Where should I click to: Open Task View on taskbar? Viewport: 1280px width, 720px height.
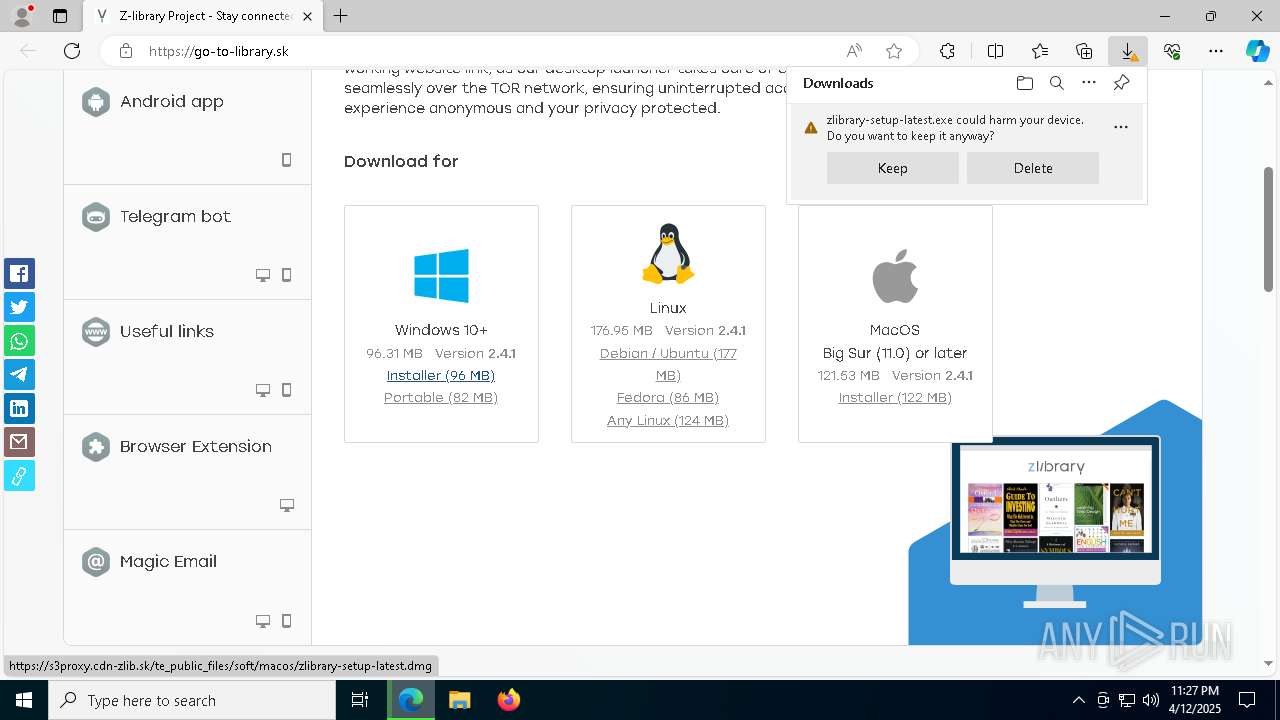360,700
